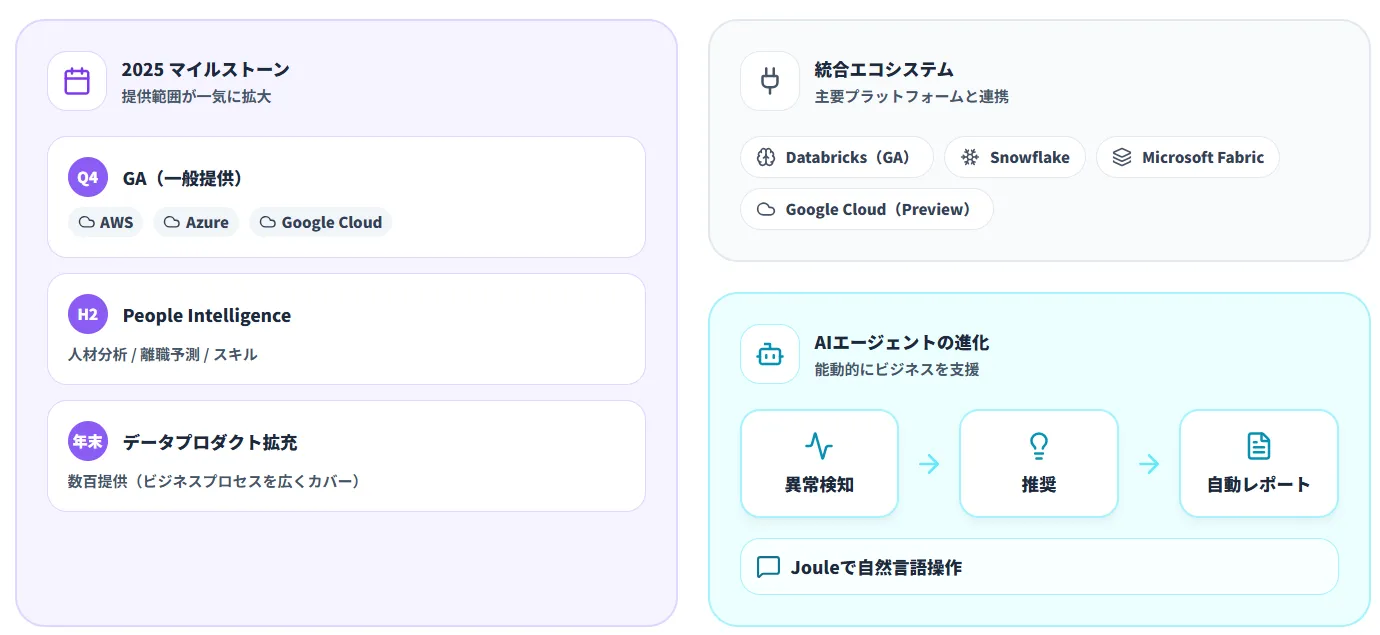Click the calendar icon beside 2025 マイルストーン
Viewport: 1380px width, 635px height.
click(x=77, y=81)
